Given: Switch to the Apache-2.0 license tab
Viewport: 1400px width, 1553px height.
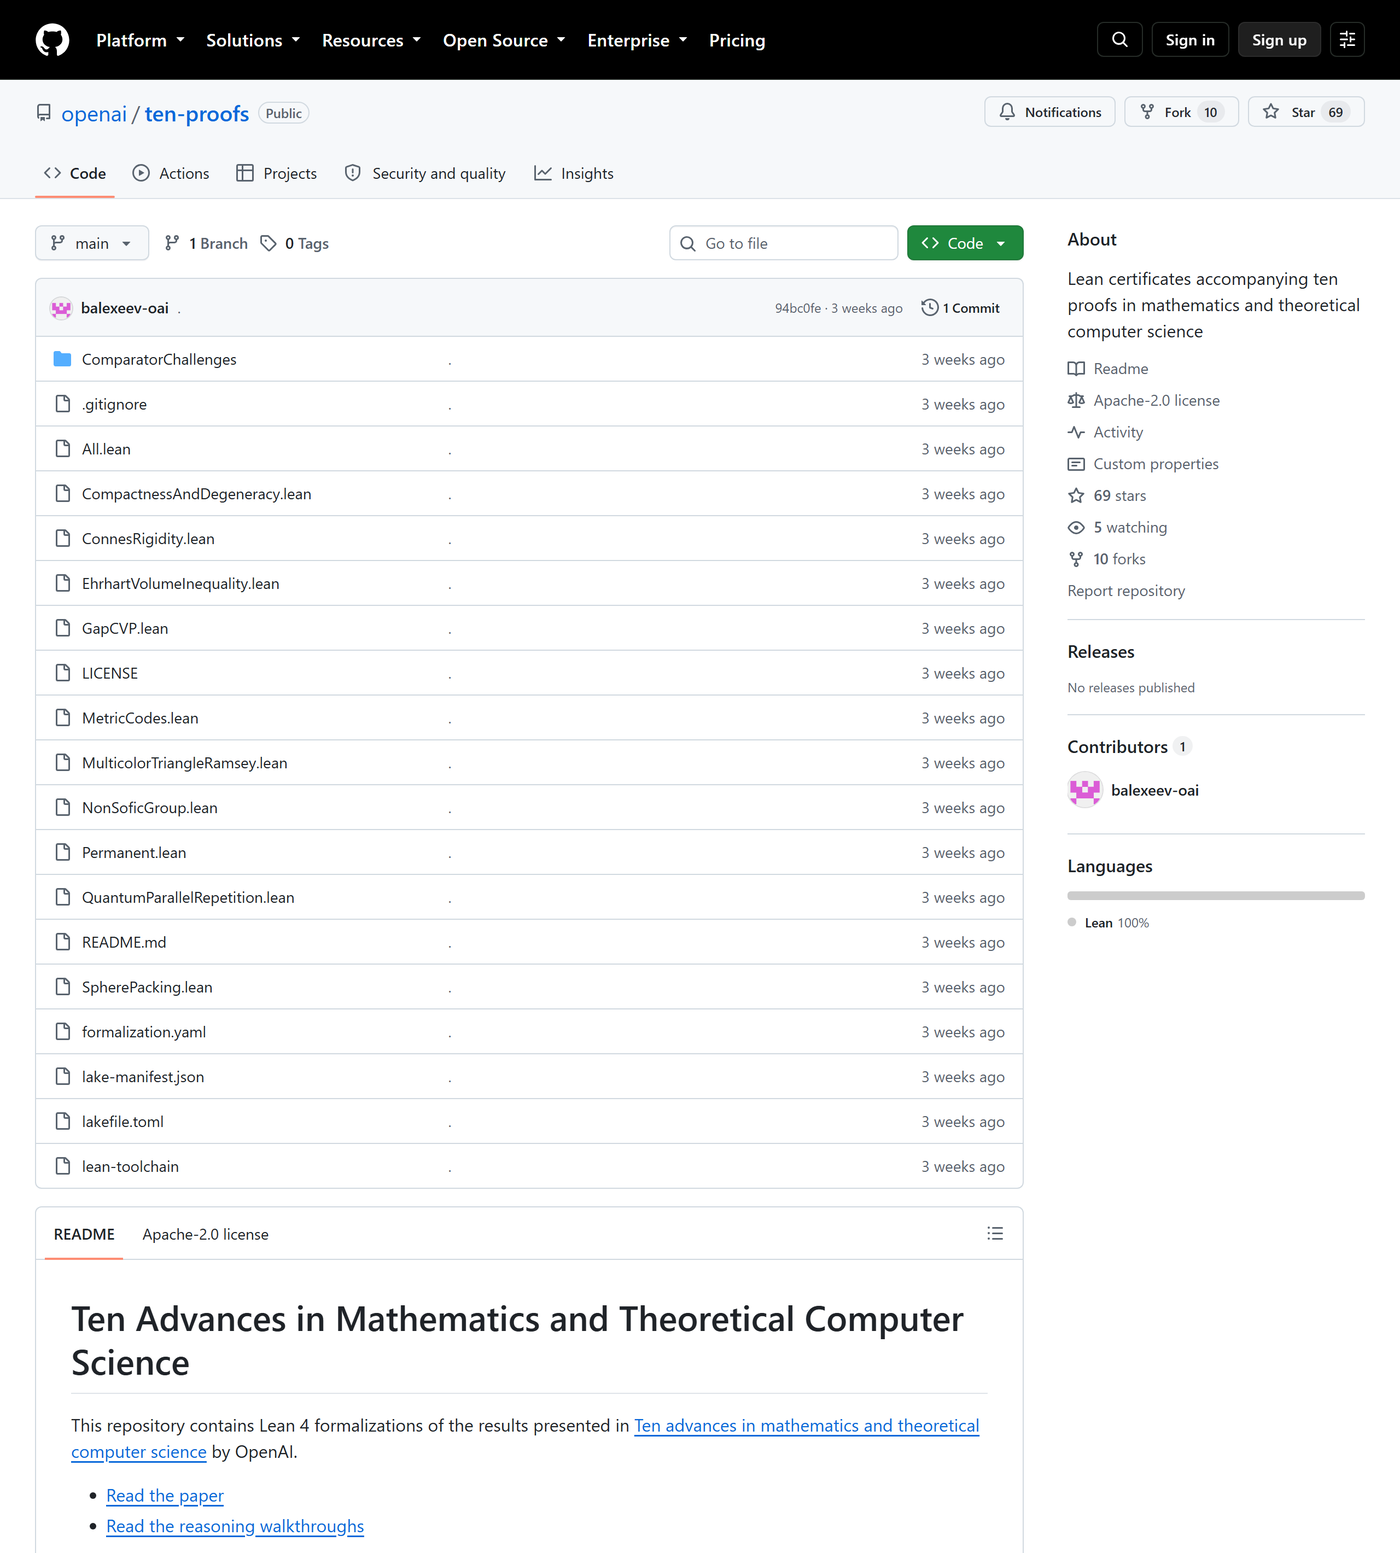Looking at the screenshot, I should point(205,1234).
